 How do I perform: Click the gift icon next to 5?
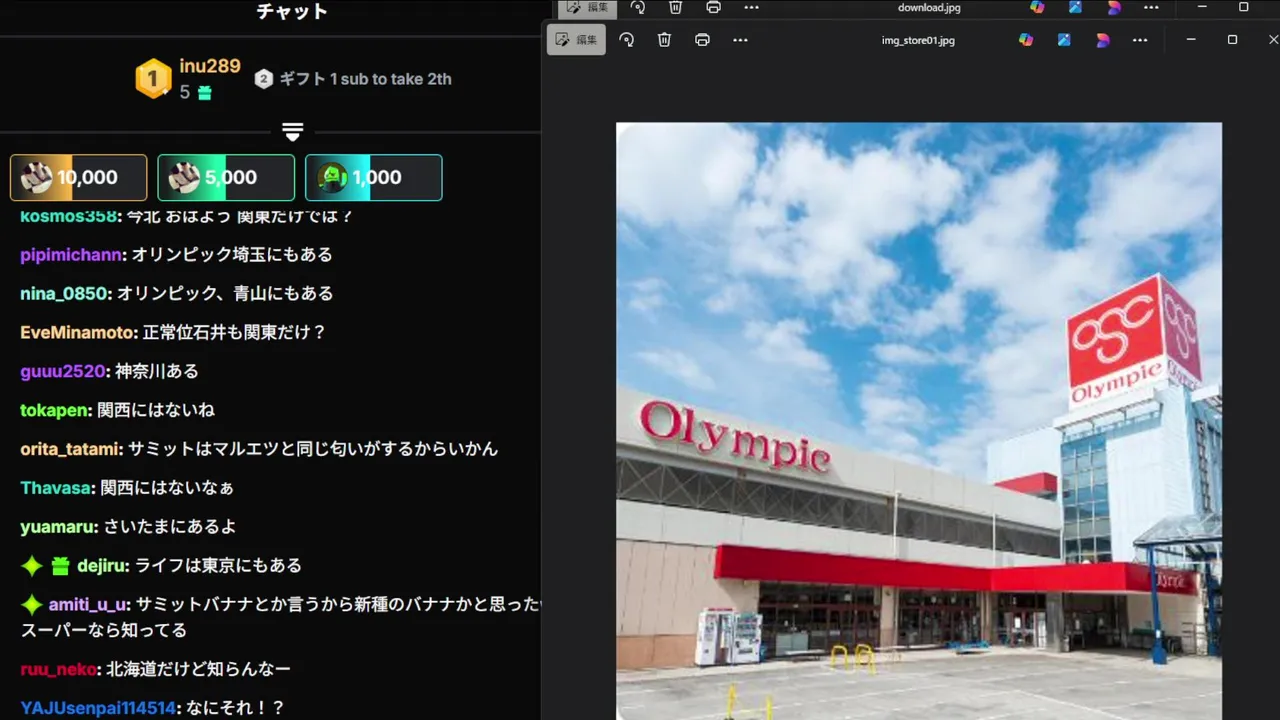click(x=204, y=93)
